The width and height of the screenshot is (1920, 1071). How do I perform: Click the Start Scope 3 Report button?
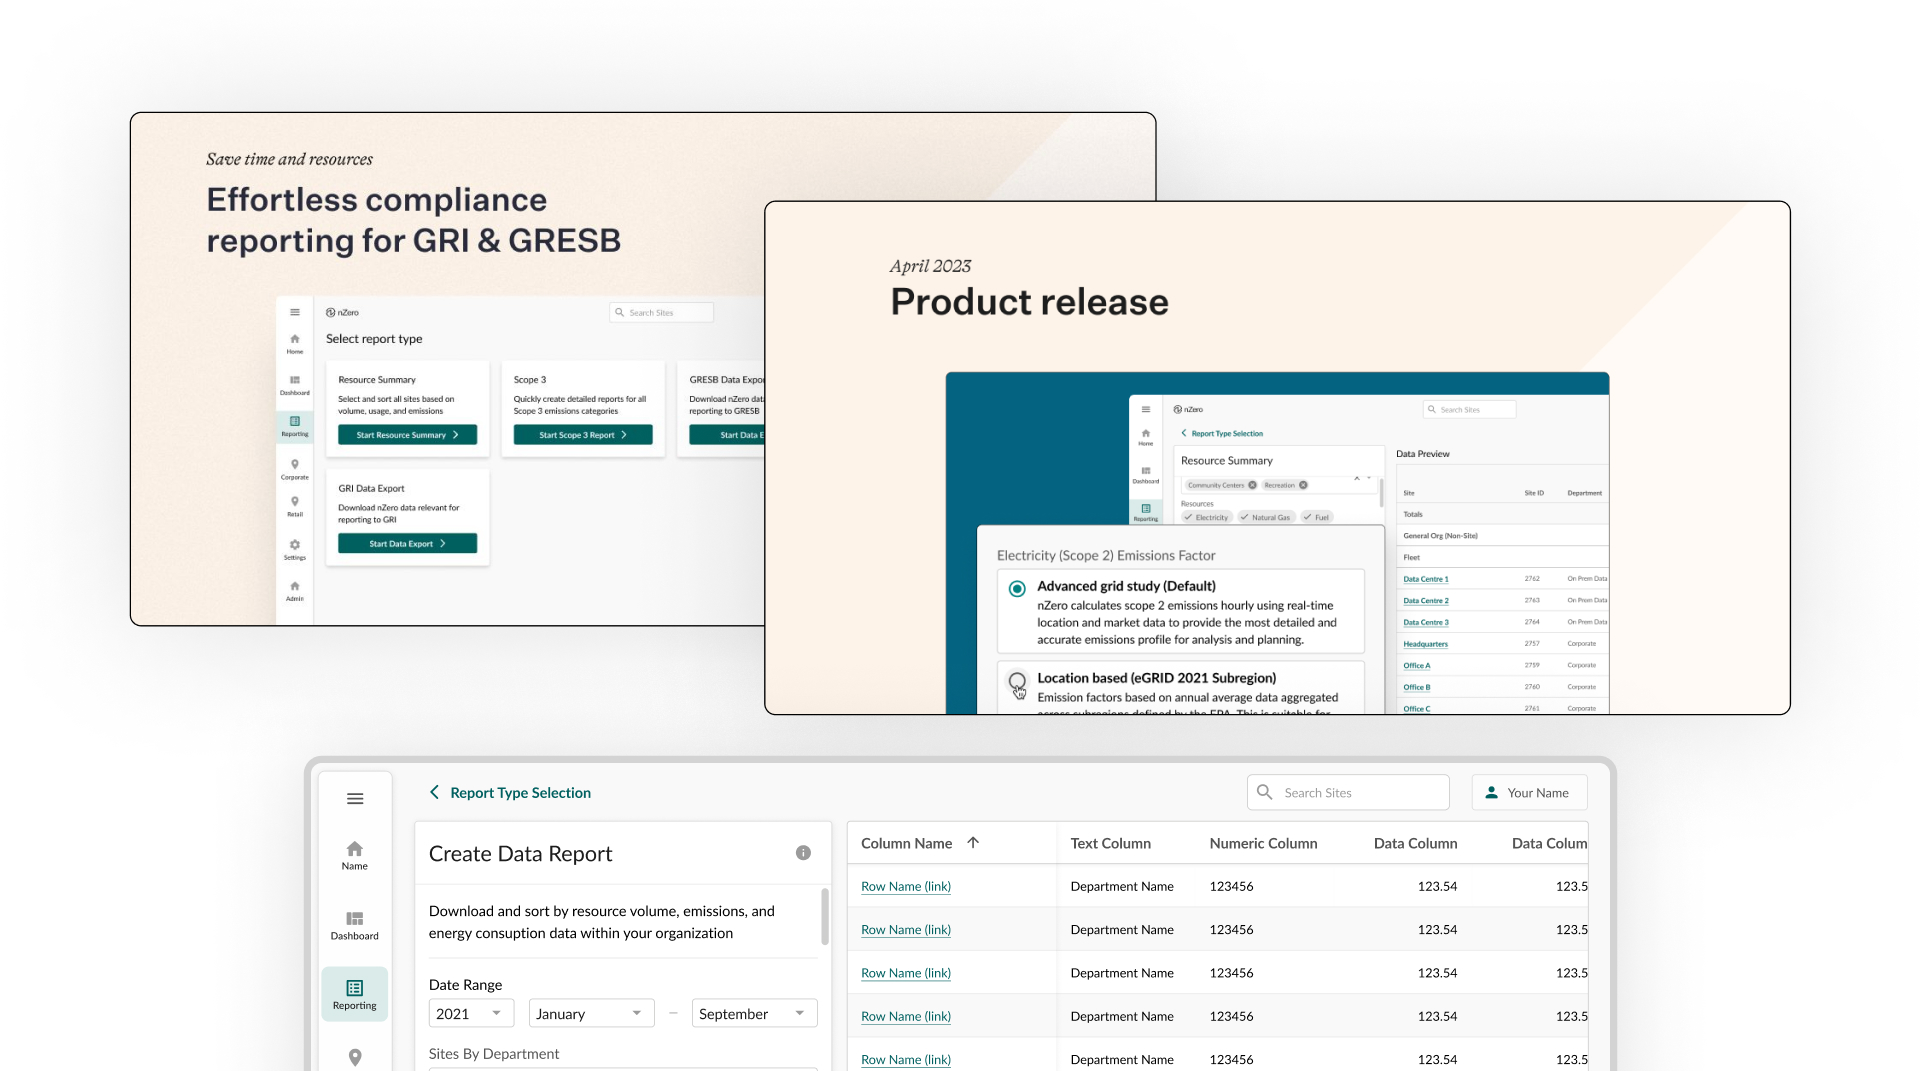(583, 435)
